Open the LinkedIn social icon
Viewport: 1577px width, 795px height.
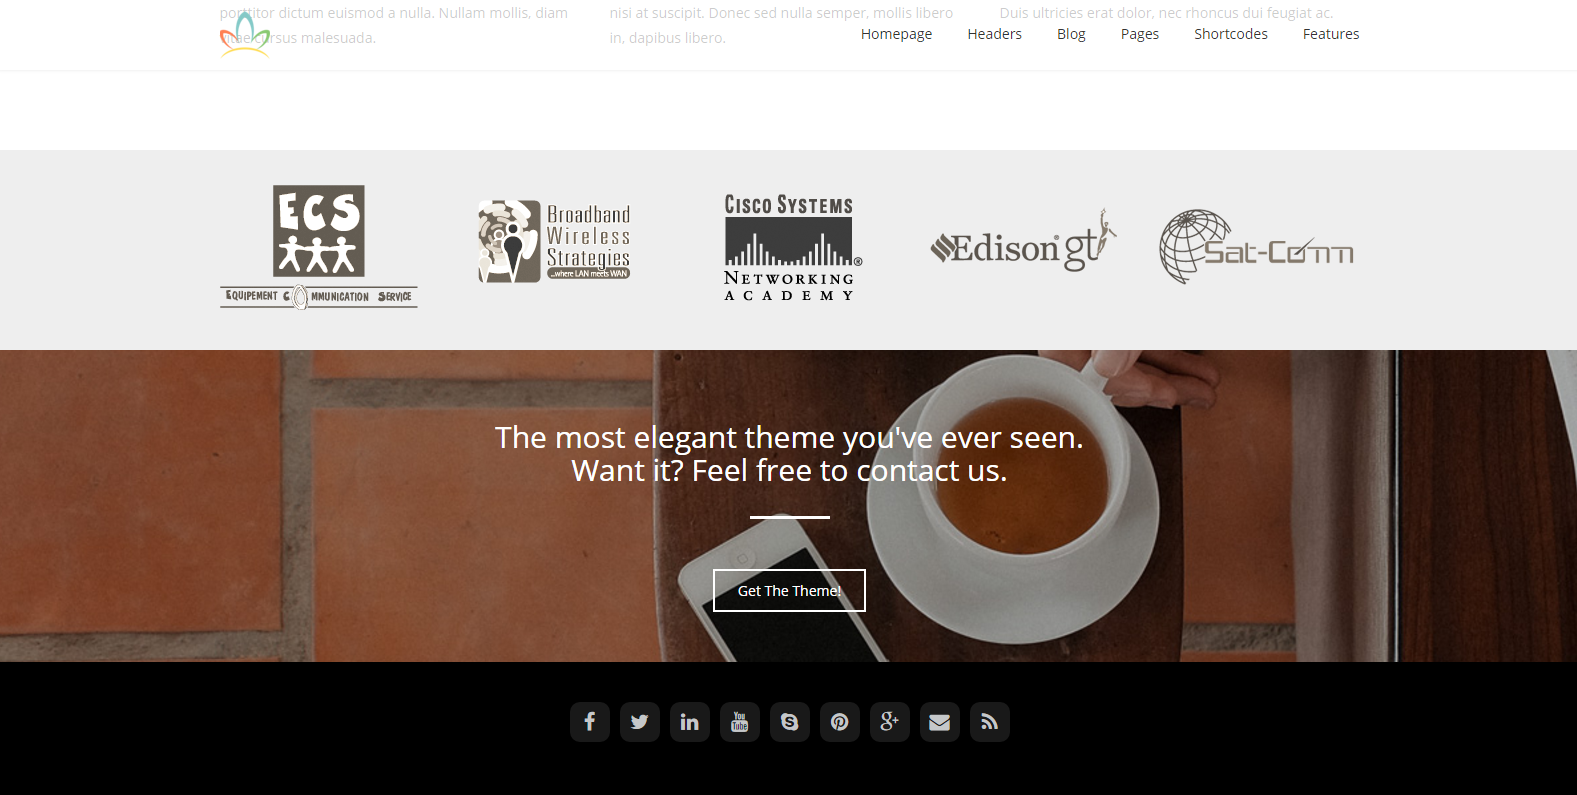[x=690, y=722]
